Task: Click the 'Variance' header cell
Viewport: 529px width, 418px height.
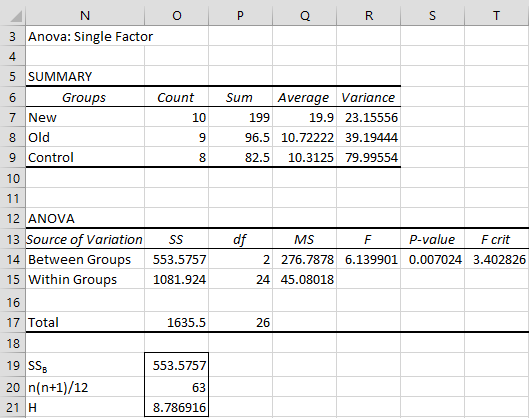Action: 368,97
